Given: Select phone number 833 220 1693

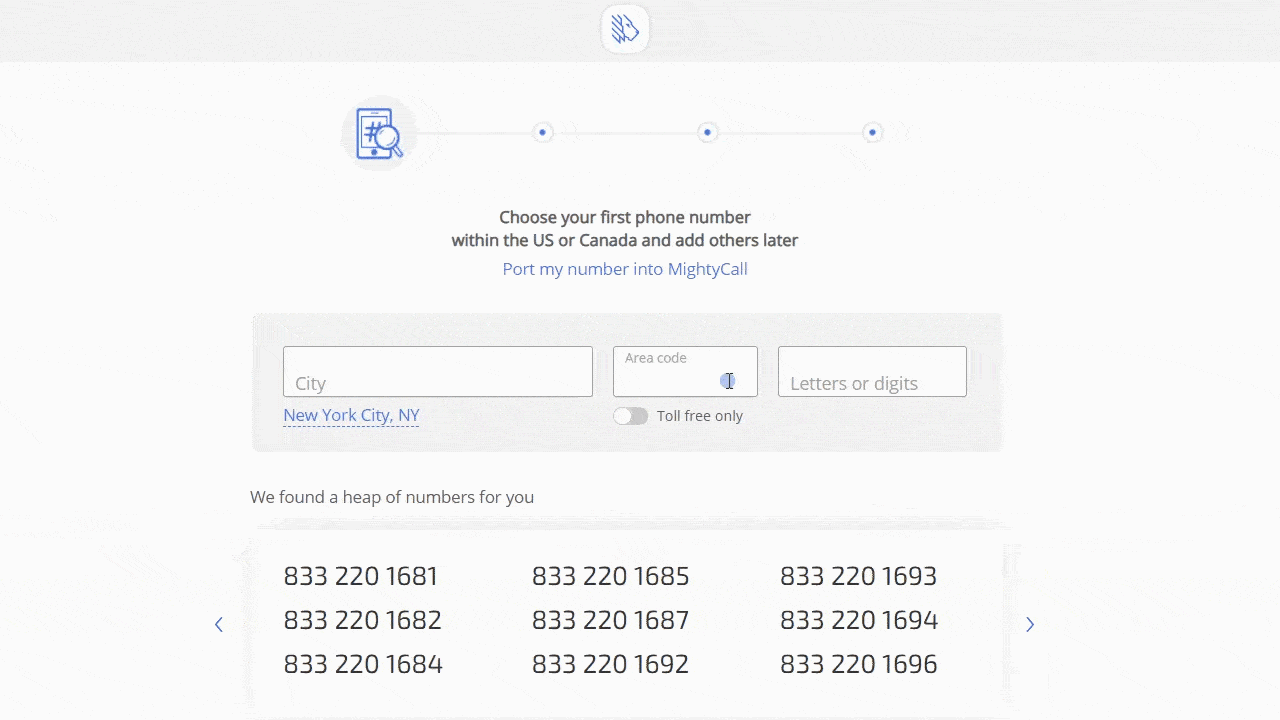Looking at the screenshot, I should [858, 576].
